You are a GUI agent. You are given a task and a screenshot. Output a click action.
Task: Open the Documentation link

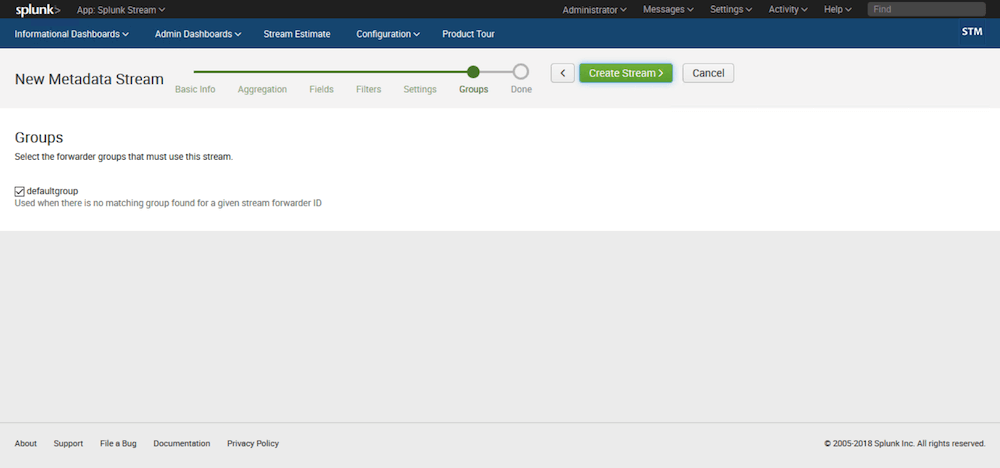(x=182, y=443)
